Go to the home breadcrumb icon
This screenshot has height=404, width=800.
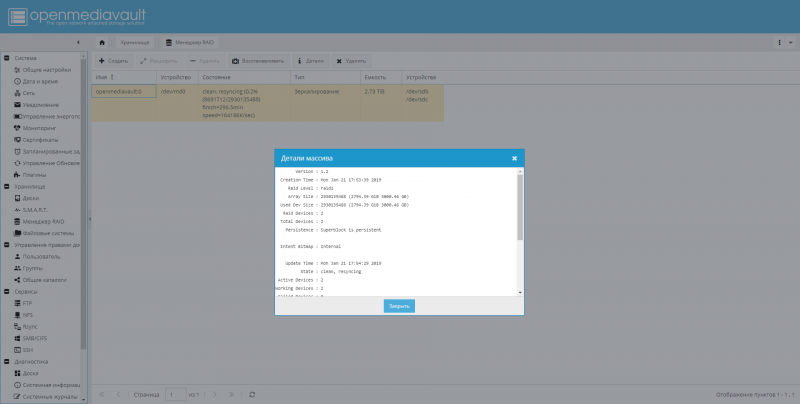(x=102, y=42)
